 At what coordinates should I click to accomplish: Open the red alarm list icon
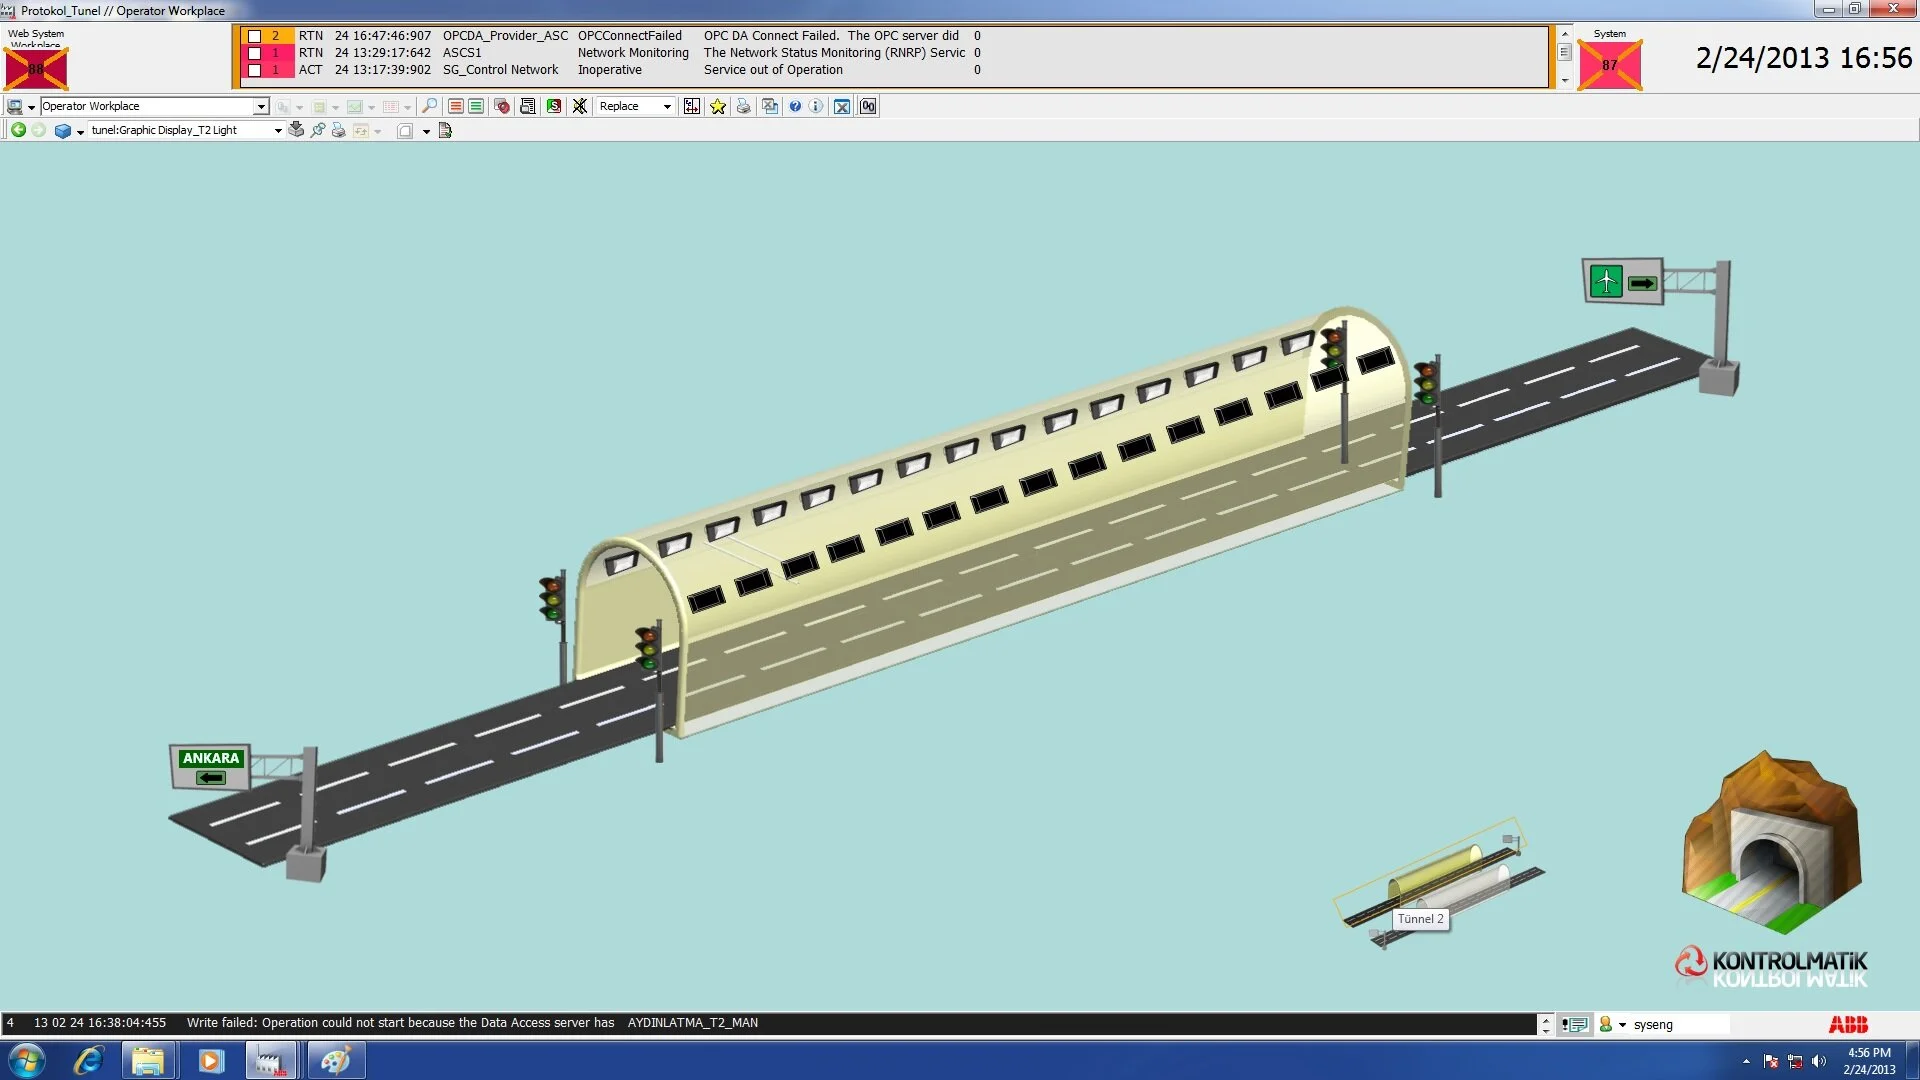point(456,106)
